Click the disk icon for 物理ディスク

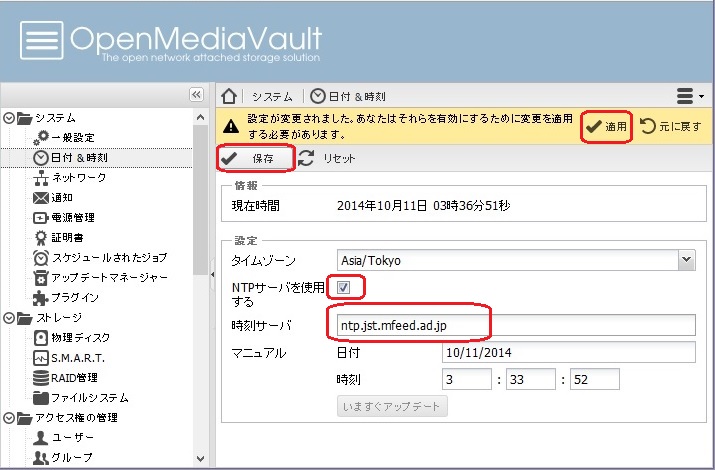41,338
